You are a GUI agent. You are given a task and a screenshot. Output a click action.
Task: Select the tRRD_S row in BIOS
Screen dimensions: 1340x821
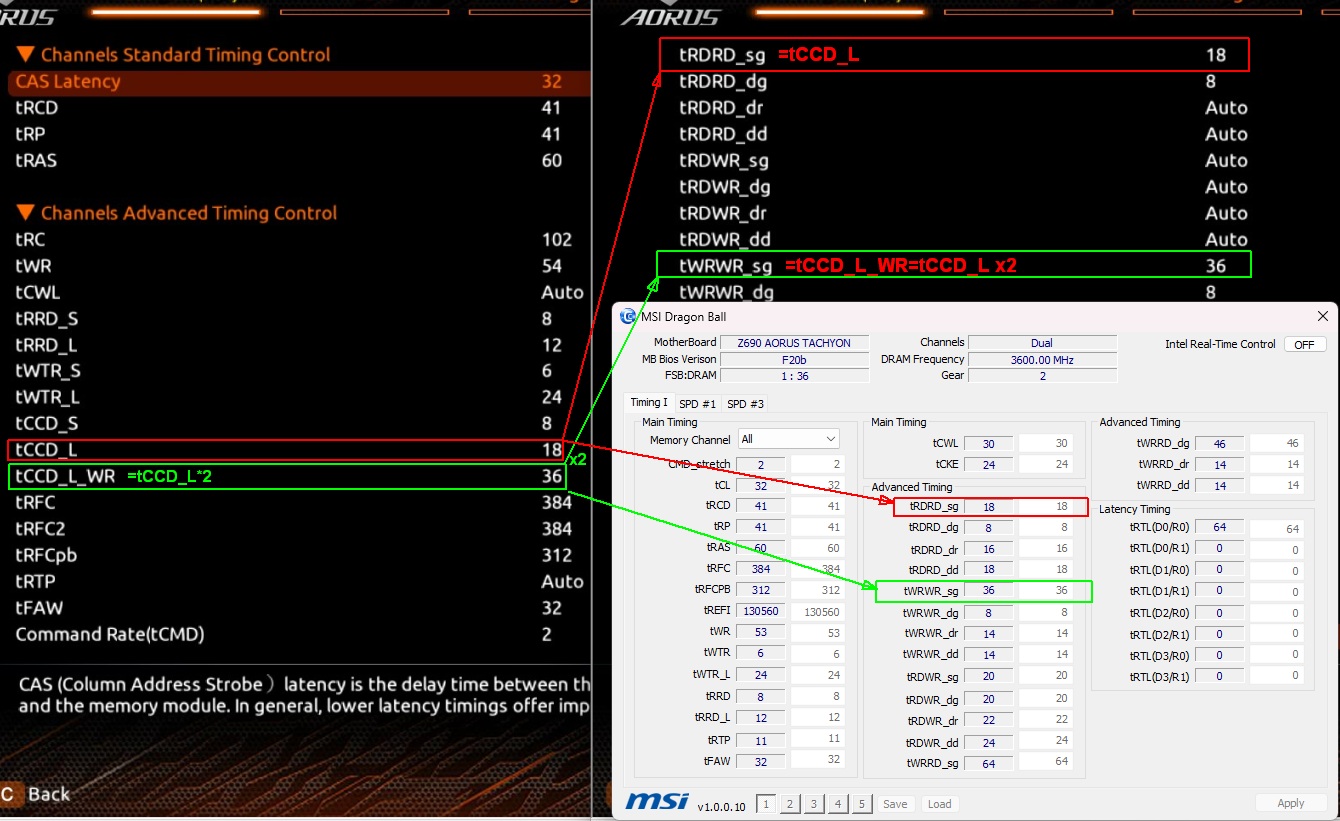point(298,319)
